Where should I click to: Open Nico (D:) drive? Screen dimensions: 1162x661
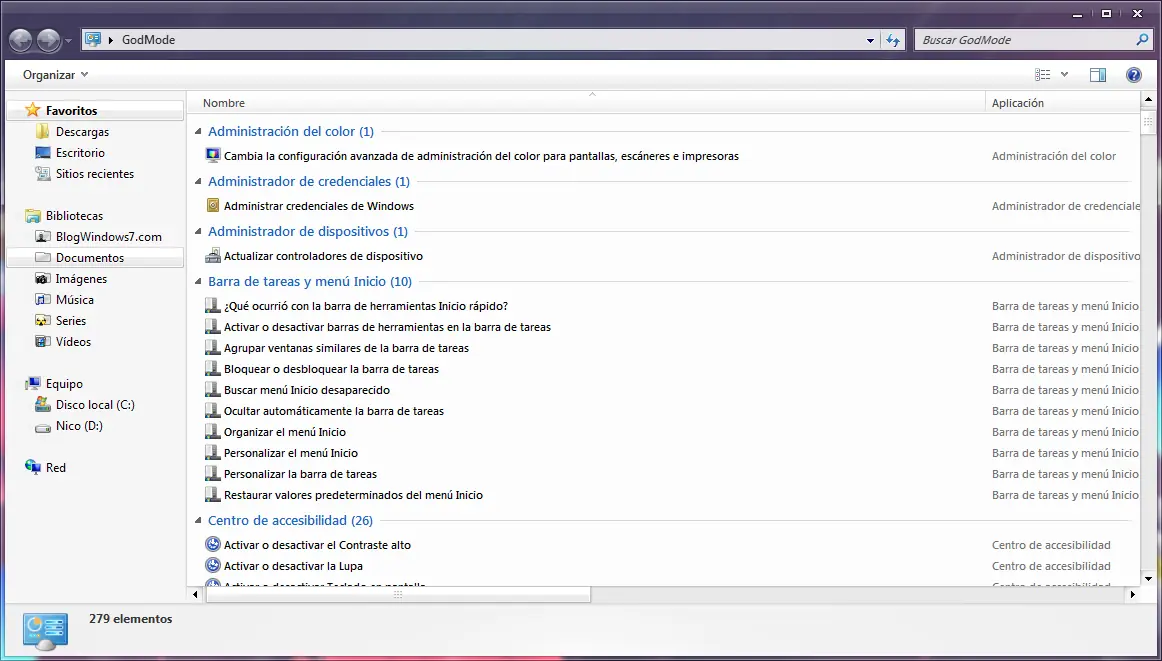click(79, 426)
